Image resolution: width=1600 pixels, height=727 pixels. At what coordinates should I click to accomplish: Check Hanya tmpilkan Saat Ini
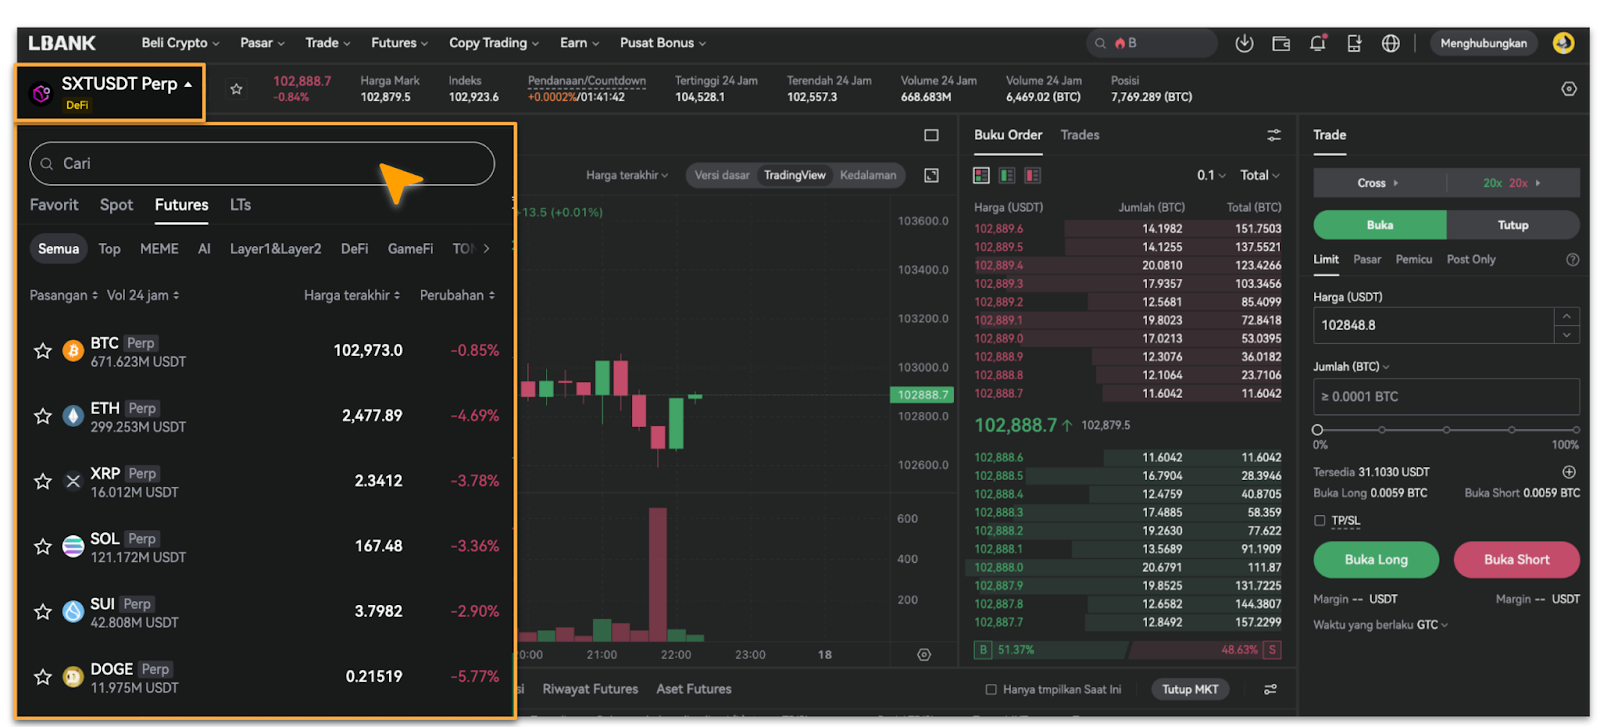point(991,689)
